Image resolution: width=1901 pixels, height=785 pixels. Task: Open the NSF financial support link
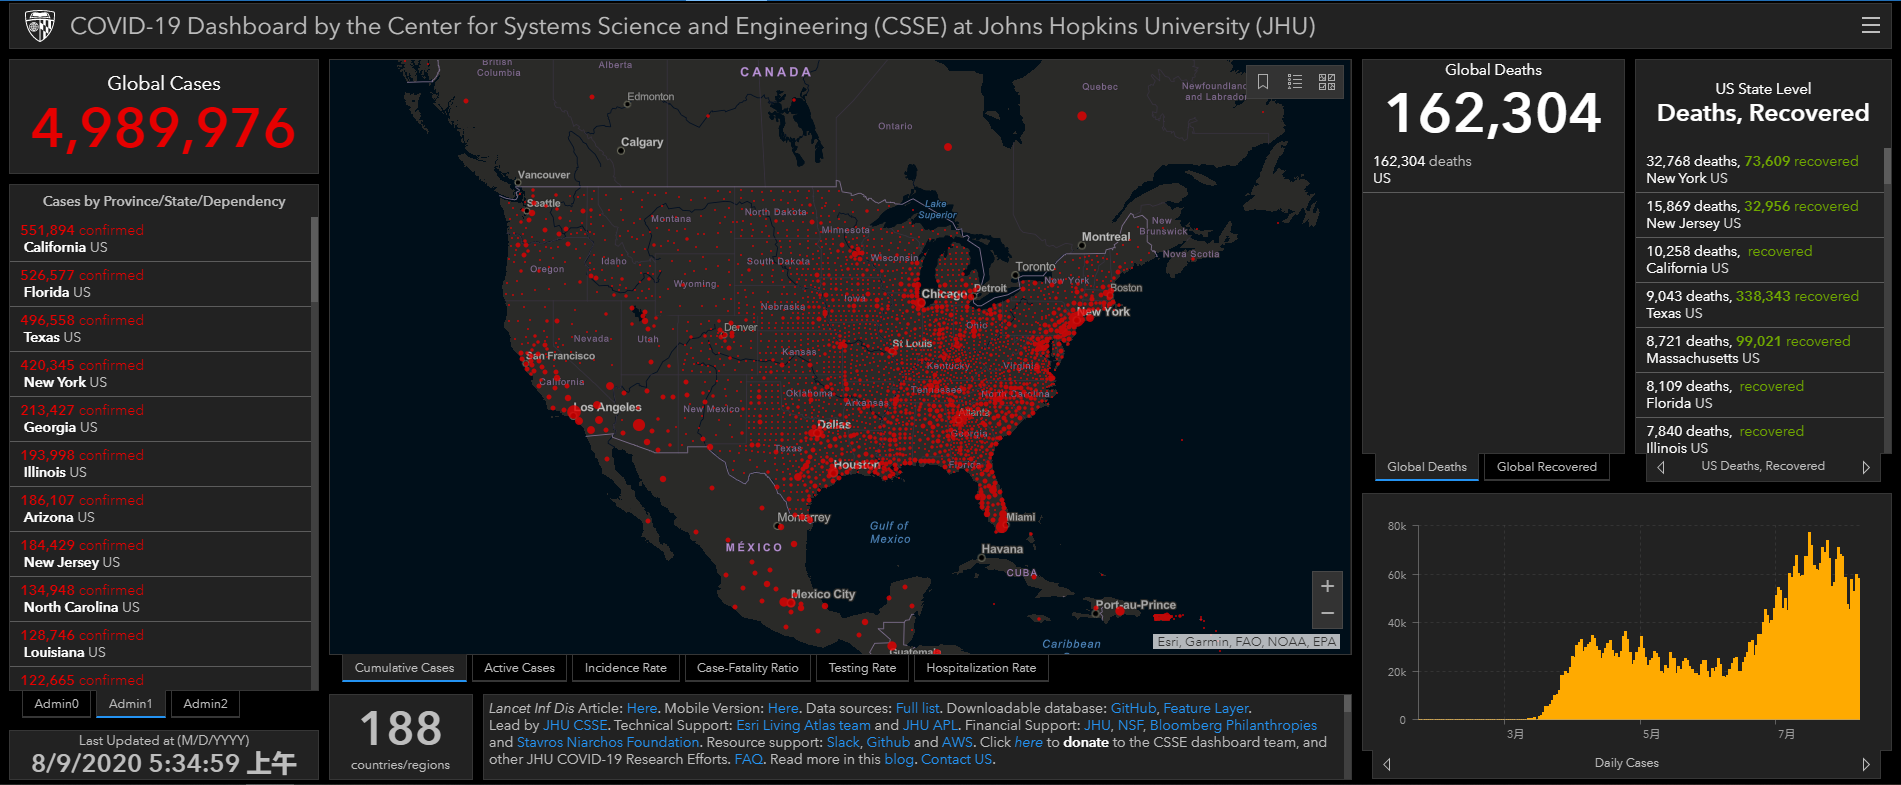(x=1130, y=725)
